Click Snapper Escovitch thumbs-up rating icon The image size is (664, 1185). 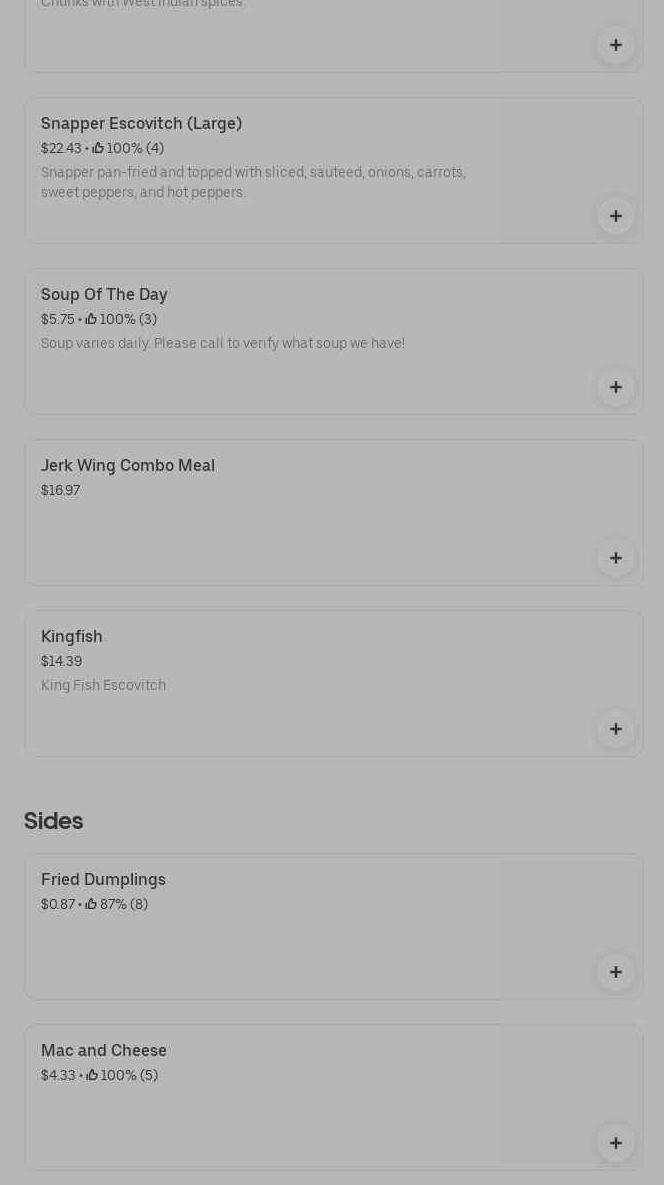[98, 148]
